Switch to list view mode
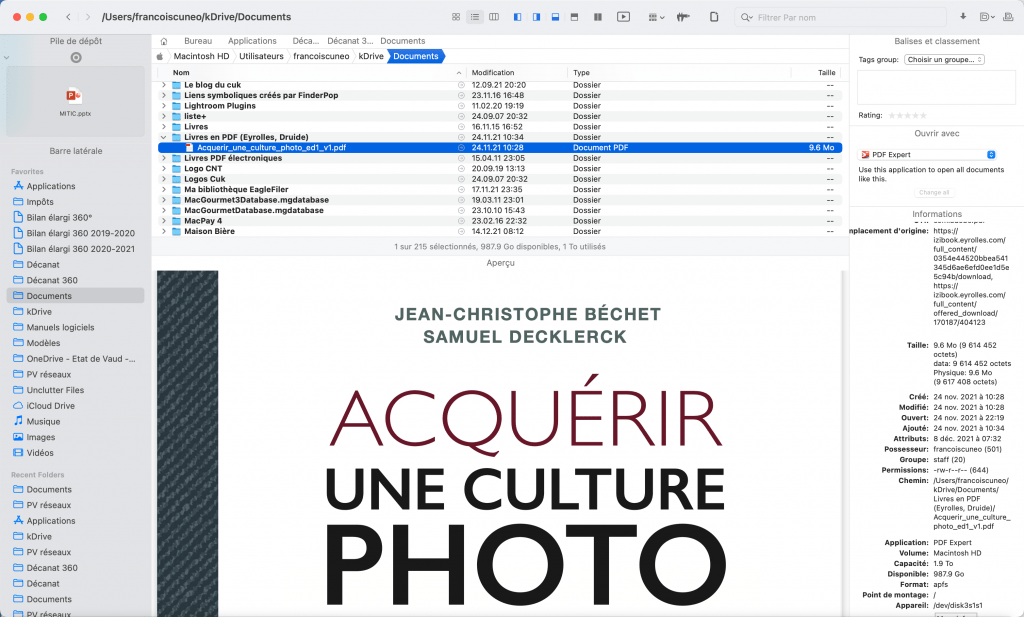1024x617 pixels. coord(475,17)
